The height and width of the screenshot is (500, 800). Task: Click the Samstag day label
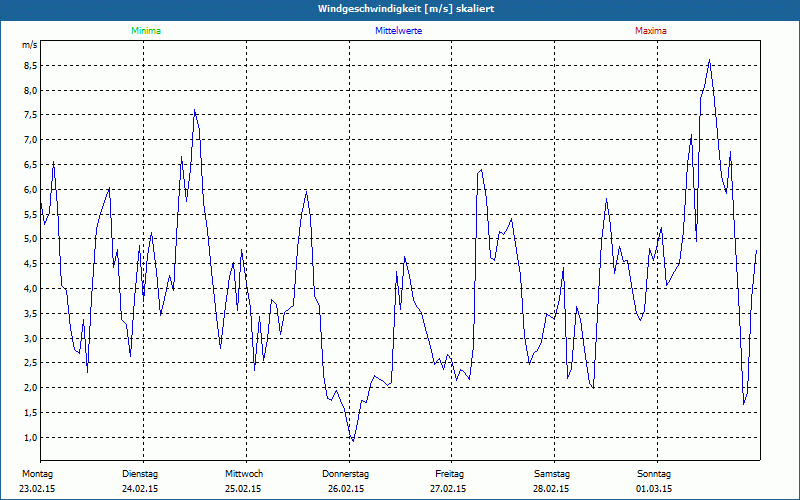click(552, 474)
